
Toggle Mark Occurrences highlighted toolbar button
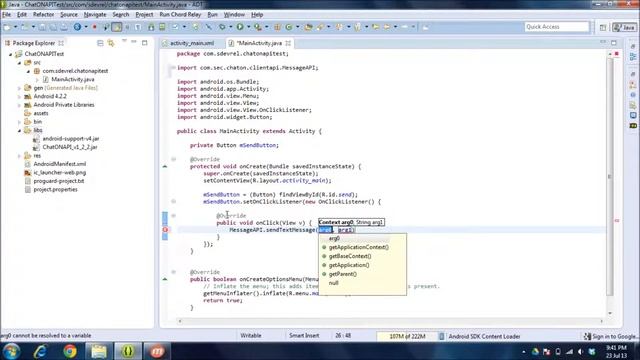117,27
